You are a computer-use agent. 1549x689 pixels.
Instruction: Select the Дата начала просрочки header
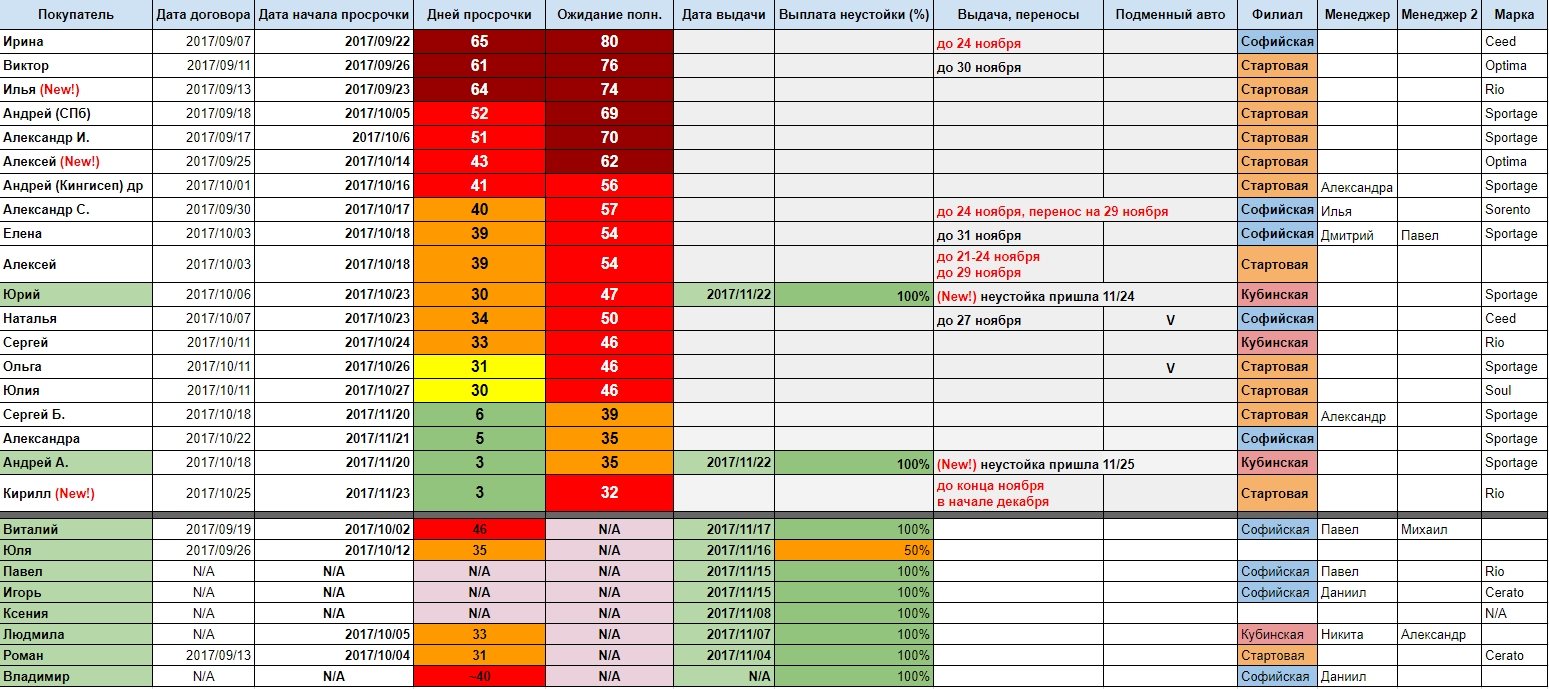[334, 15]
